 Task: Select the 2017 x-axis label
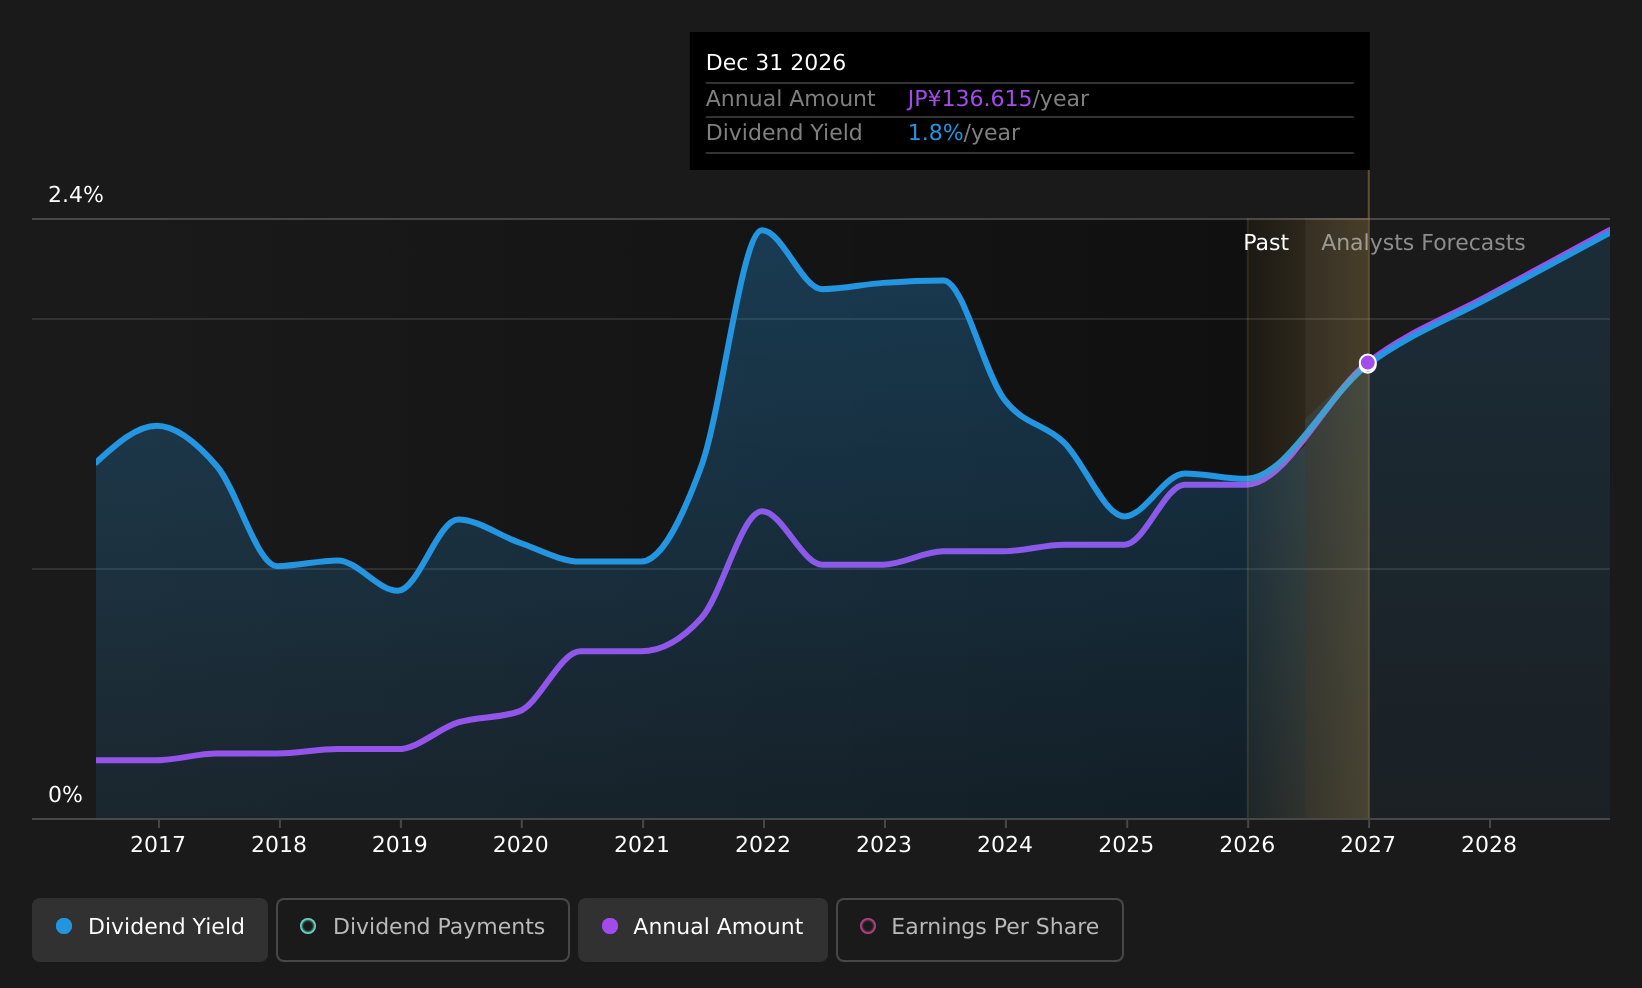tap(158, 845)
